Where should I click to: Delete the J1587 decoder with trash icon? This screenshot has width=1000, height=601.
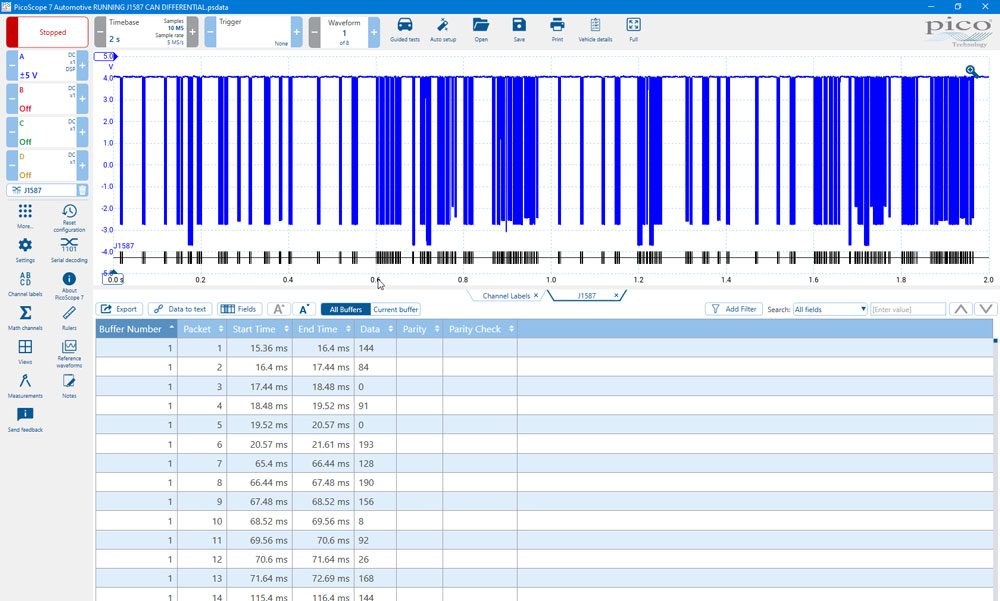(82, 190)
